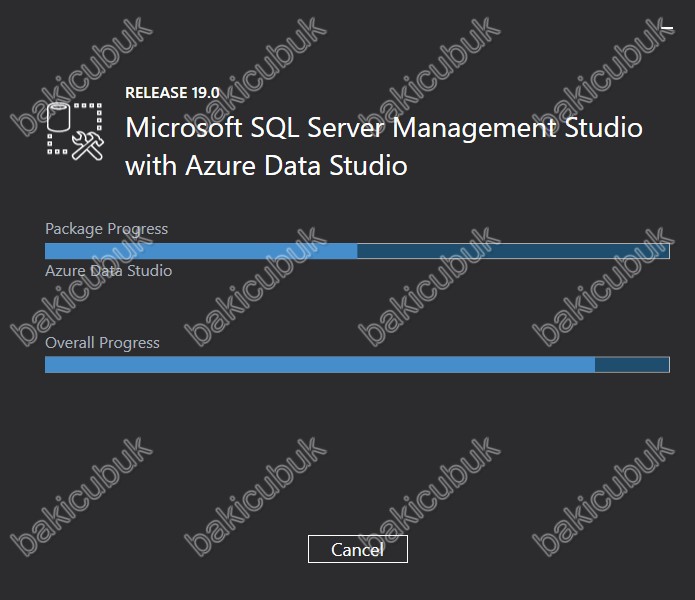Click the wrench and hammer tools icon
The height and width of the screenshot is (600, 695).
point(88,146)
